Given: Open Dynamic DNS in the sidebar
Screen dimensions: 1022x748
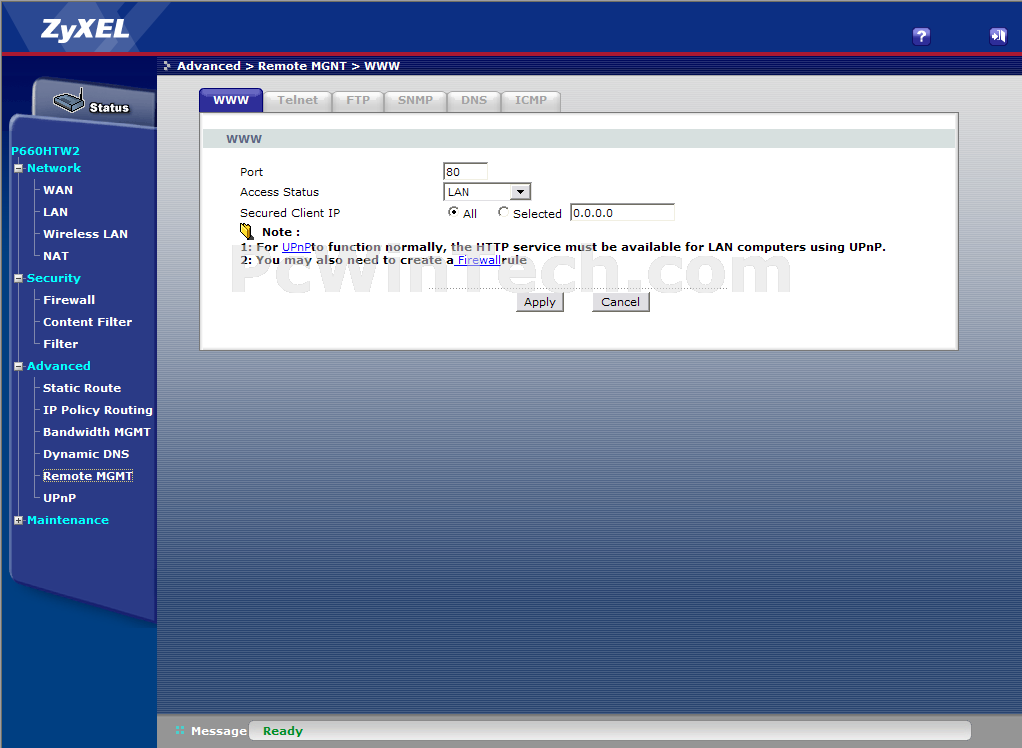Looking at the screenshot, I should click(86, 454).
